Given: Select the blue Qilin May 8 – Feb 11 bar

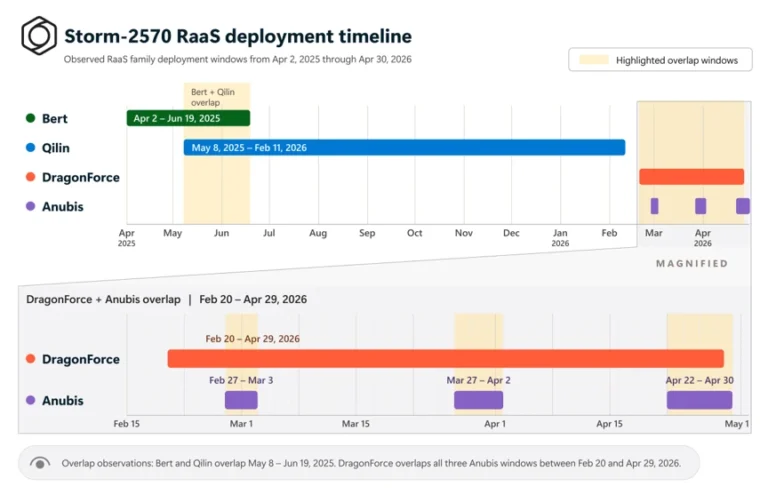Looking at the screenshot, I should tap(404, 147).
